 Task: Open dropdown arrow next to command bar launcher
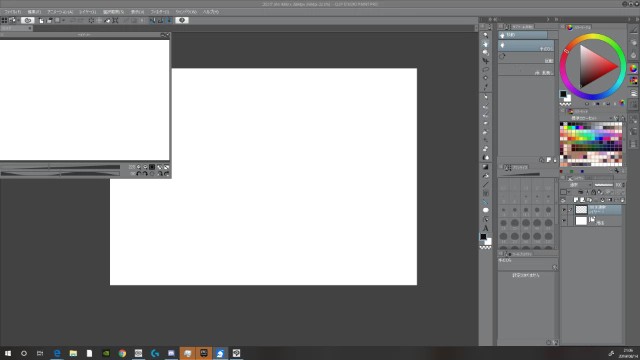click(x=18, y=20)
